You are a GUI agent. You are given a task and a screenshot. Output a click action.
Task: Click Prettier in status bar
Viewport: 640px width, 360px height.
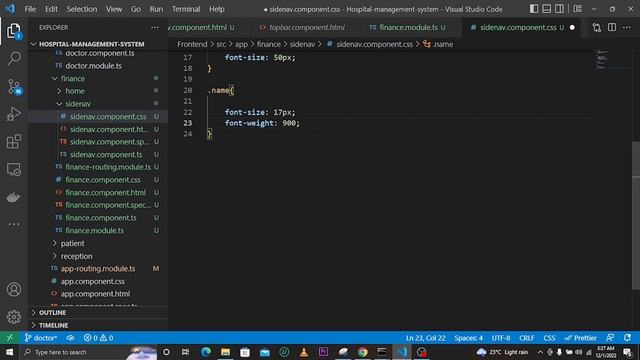pyautogui.click(x=580, y=338)
